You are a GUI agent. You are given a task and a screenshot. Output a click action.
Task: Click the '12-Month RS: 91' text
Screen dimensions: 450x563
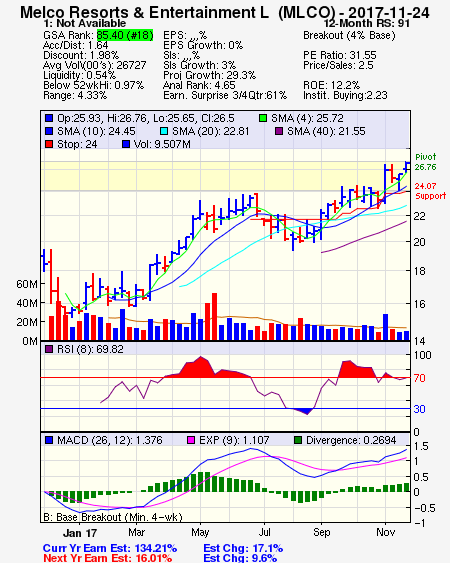click(x=367, y=23)
